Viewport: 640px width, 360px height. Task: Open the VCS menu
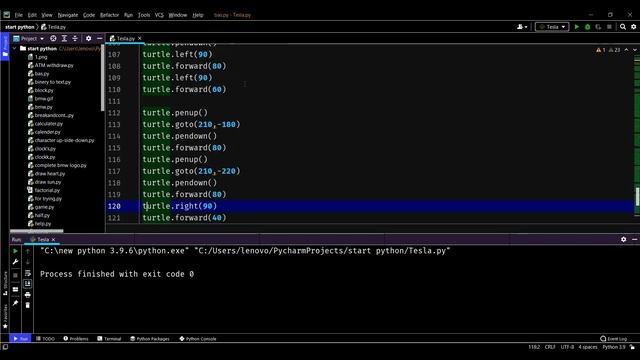(x=159, y=15)
